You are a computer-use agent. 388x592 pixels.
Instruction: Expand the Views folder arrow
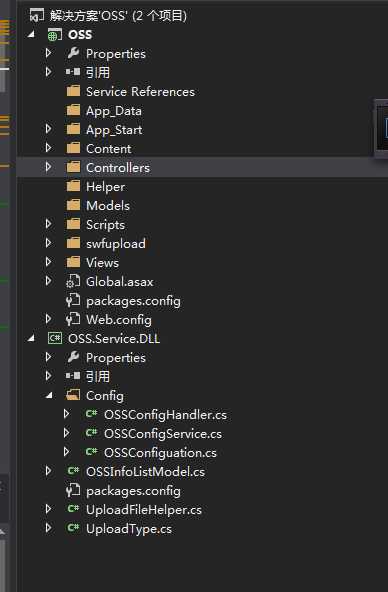point(48,262)
